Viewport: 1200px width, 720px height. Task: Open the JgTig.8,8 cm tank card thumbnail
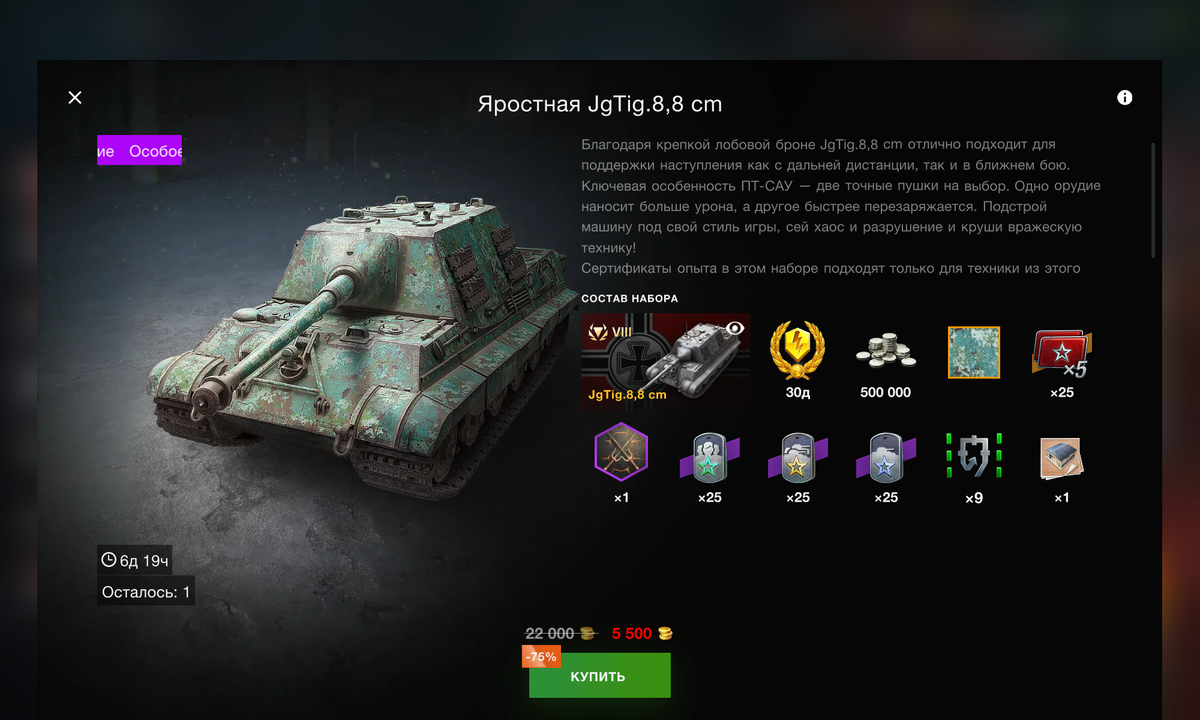pos(665,361)
